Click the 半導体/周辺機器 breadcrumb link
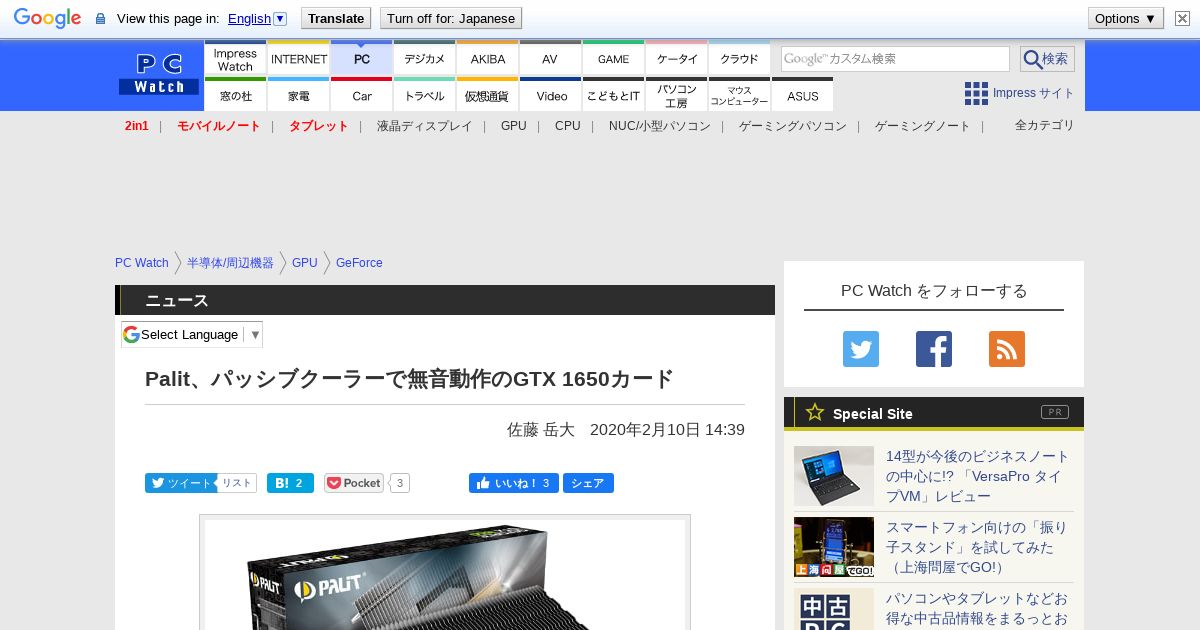 [230, 263]
